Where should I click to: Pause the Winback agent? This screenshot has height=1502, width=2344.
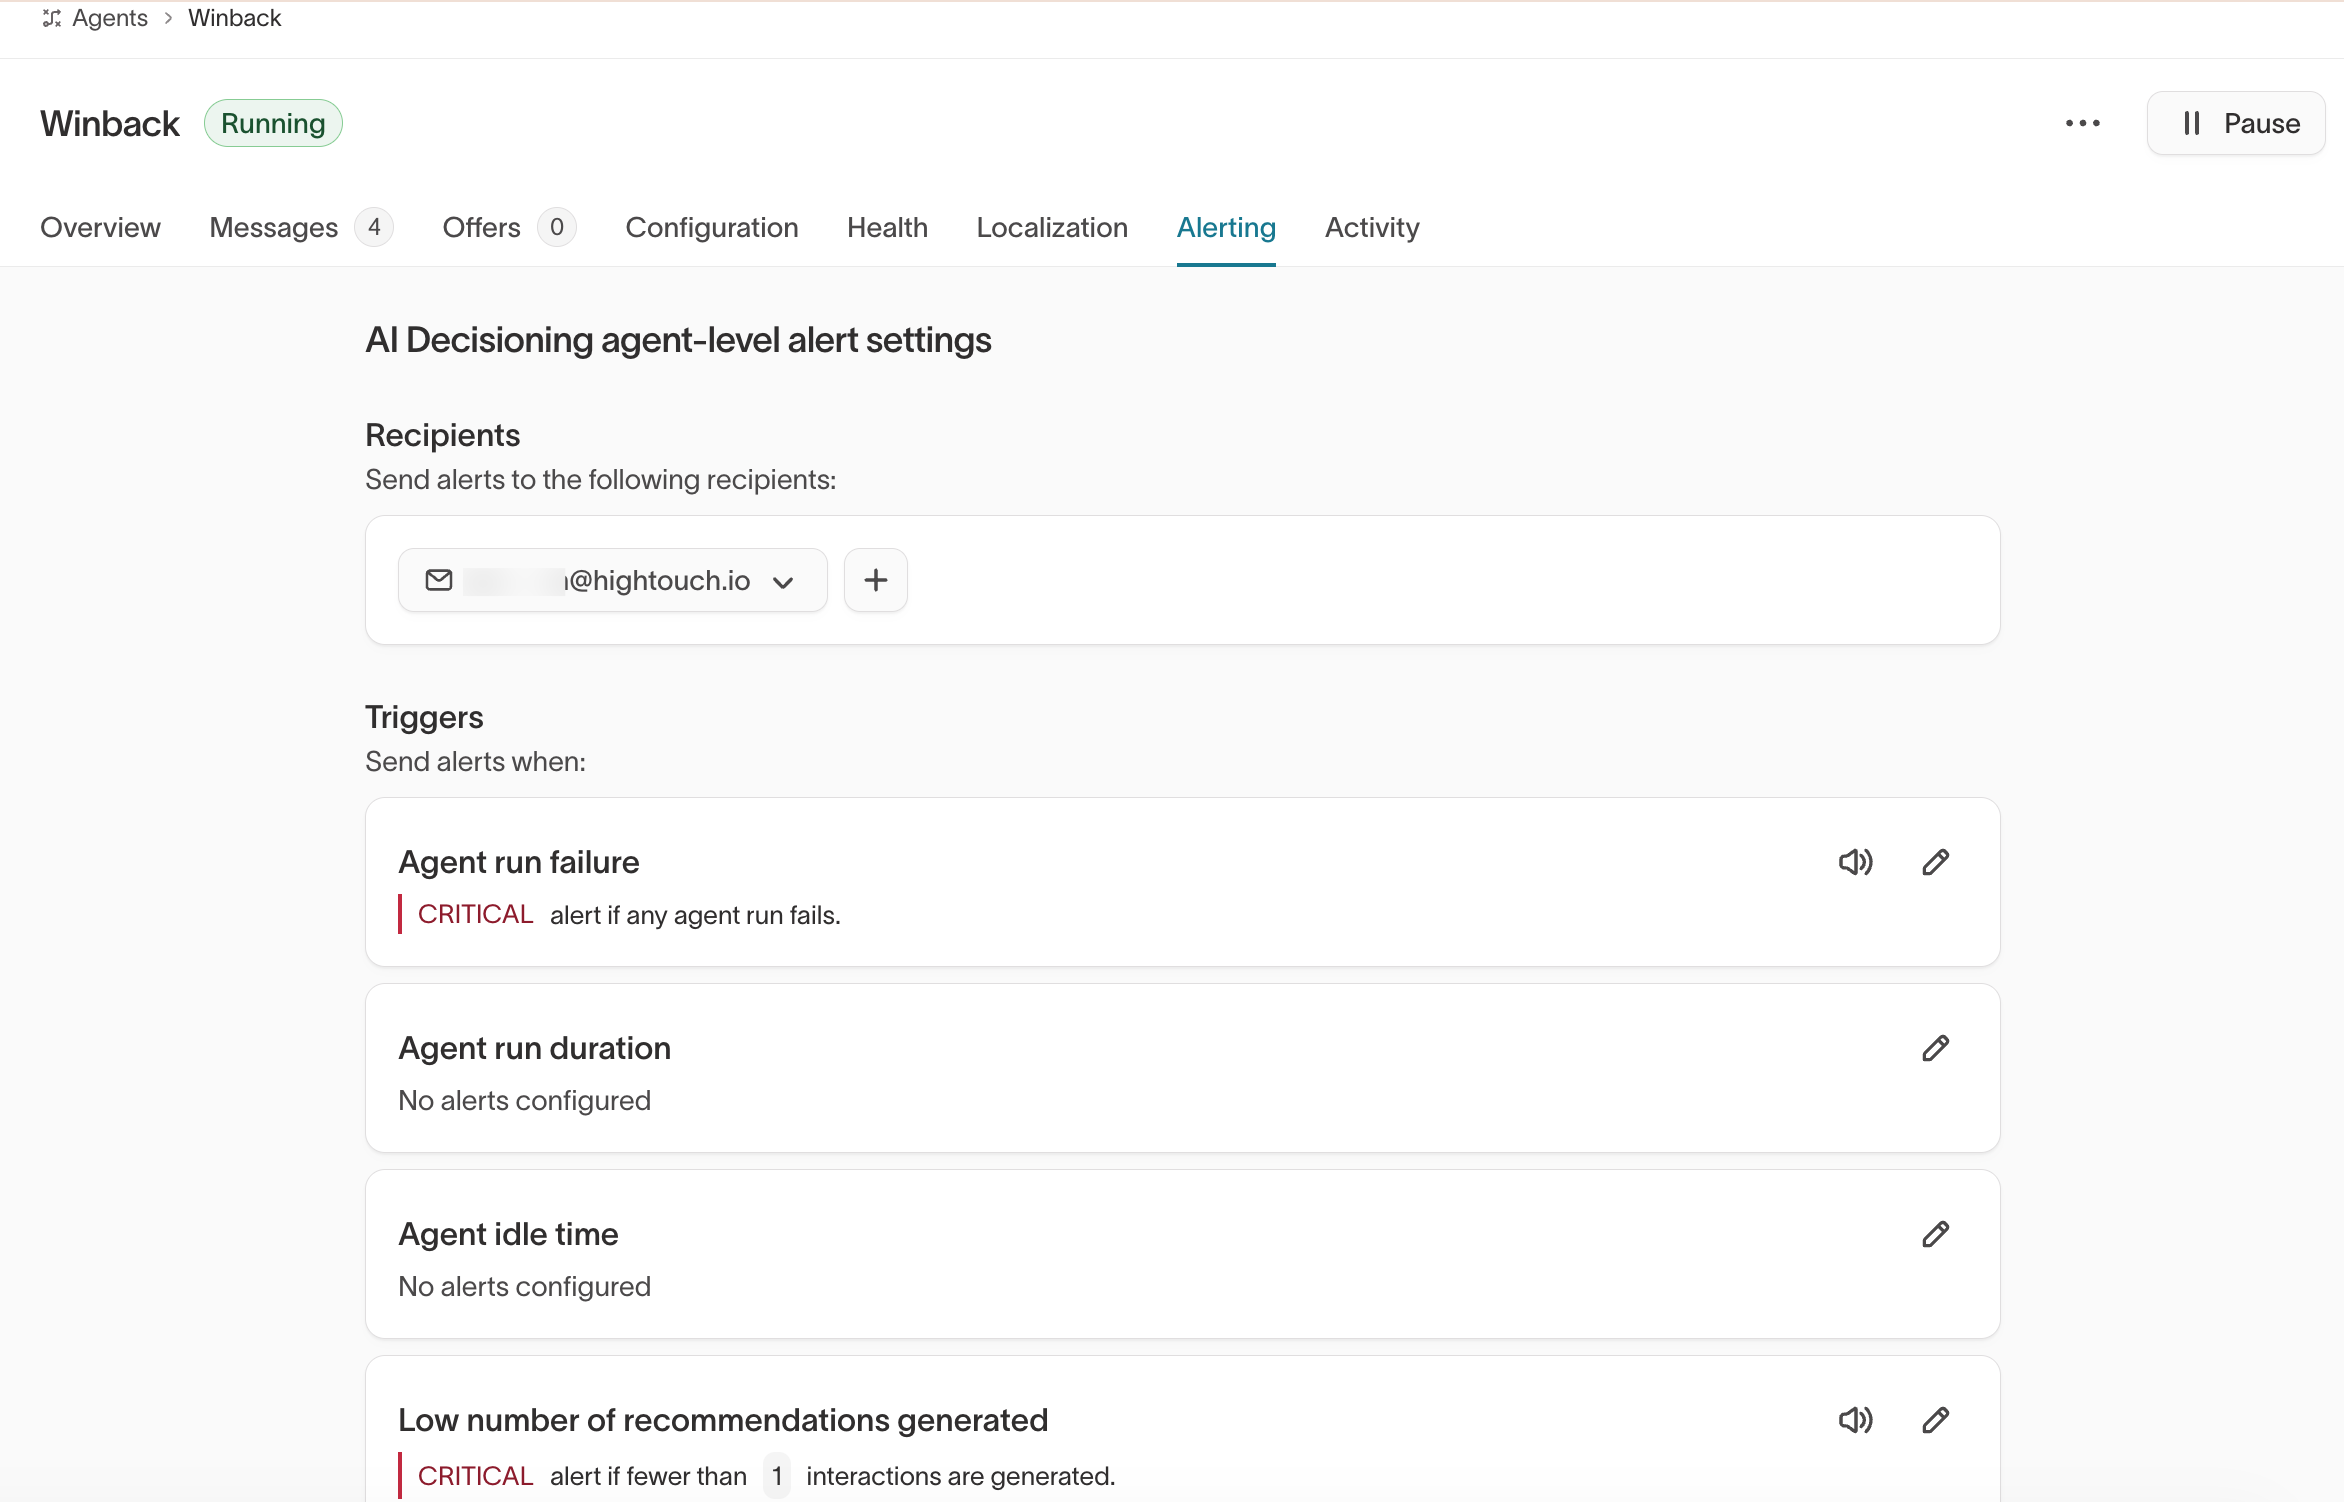(2235, 123)
